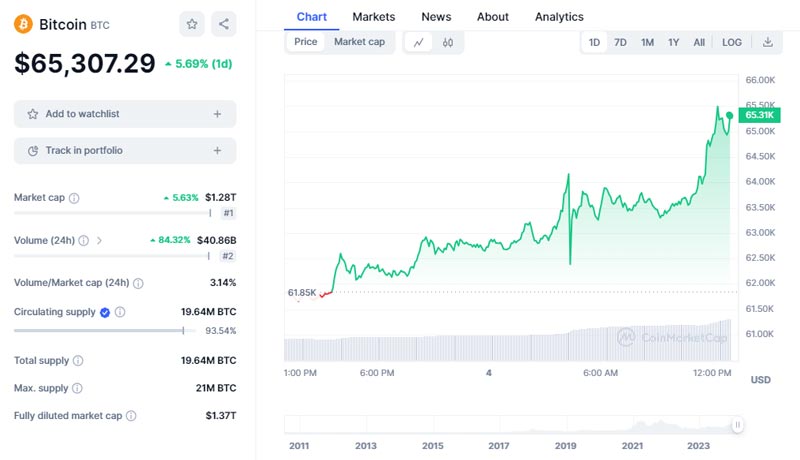The width and height of the screenshot is (800, 460).
Task: Open the Markets tab
Action: [373, 17]
